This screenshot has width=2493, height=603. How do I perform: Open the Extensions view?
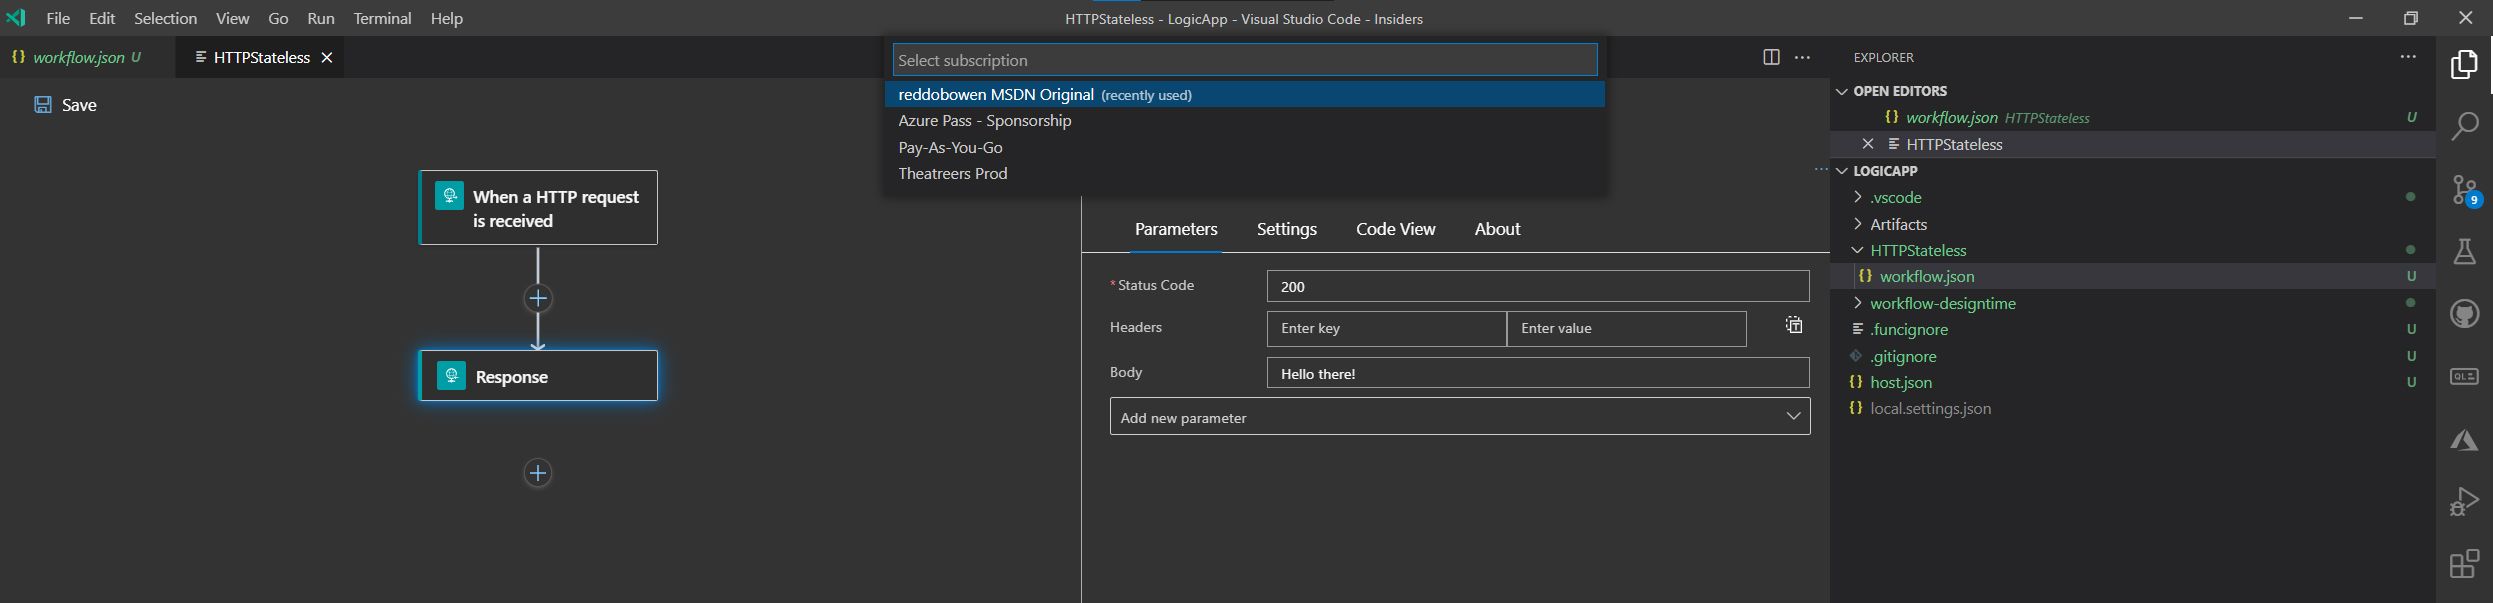[x=2464, y=564]
